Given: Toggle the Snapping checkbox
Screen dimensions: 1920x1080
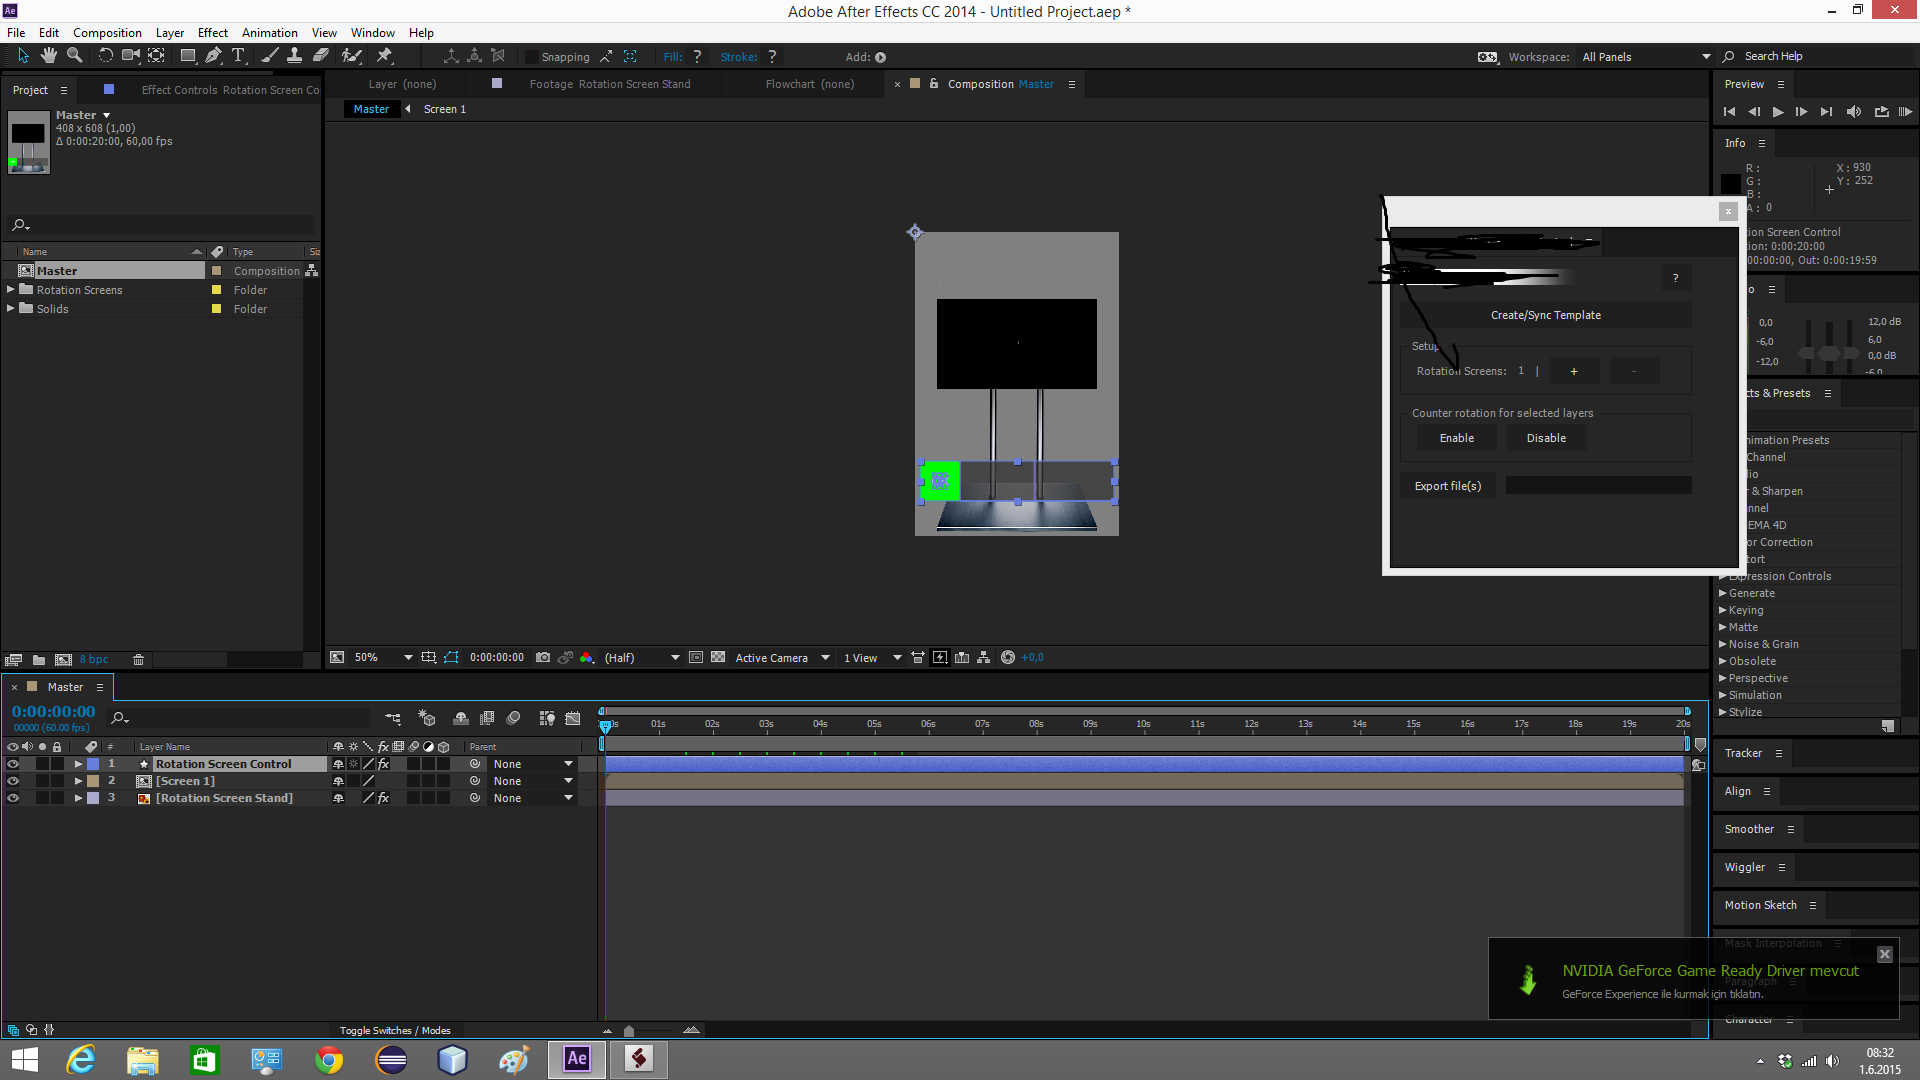Looking at the screenshot, I should 532,57.
